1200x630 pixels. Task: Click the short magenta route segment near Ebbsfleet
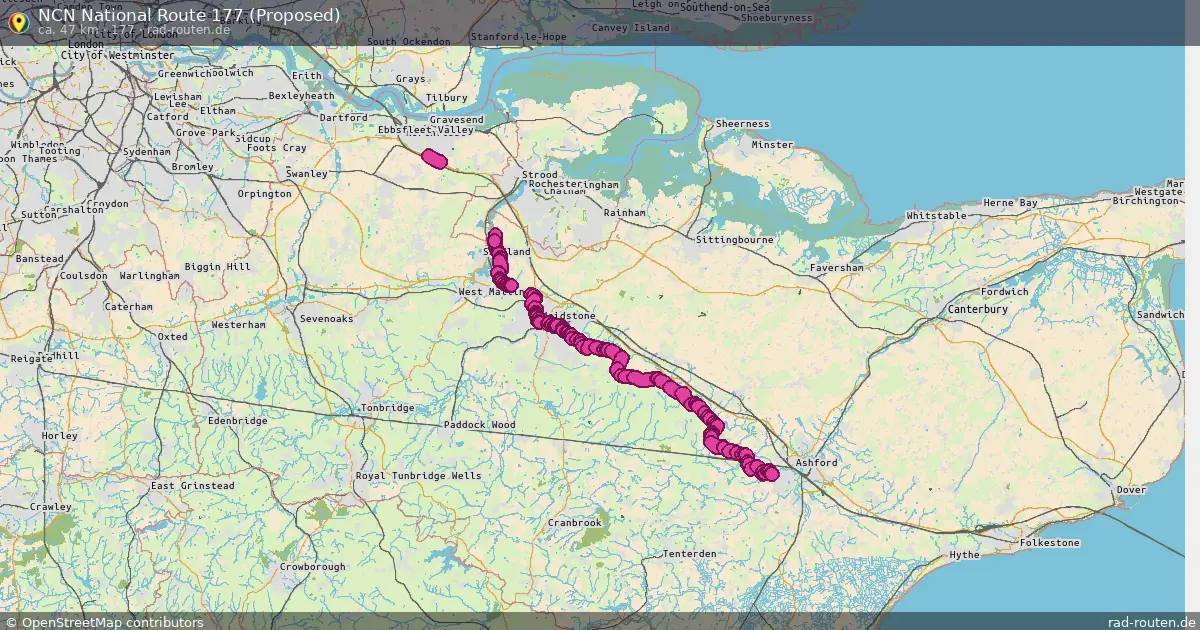click(435, 158)
